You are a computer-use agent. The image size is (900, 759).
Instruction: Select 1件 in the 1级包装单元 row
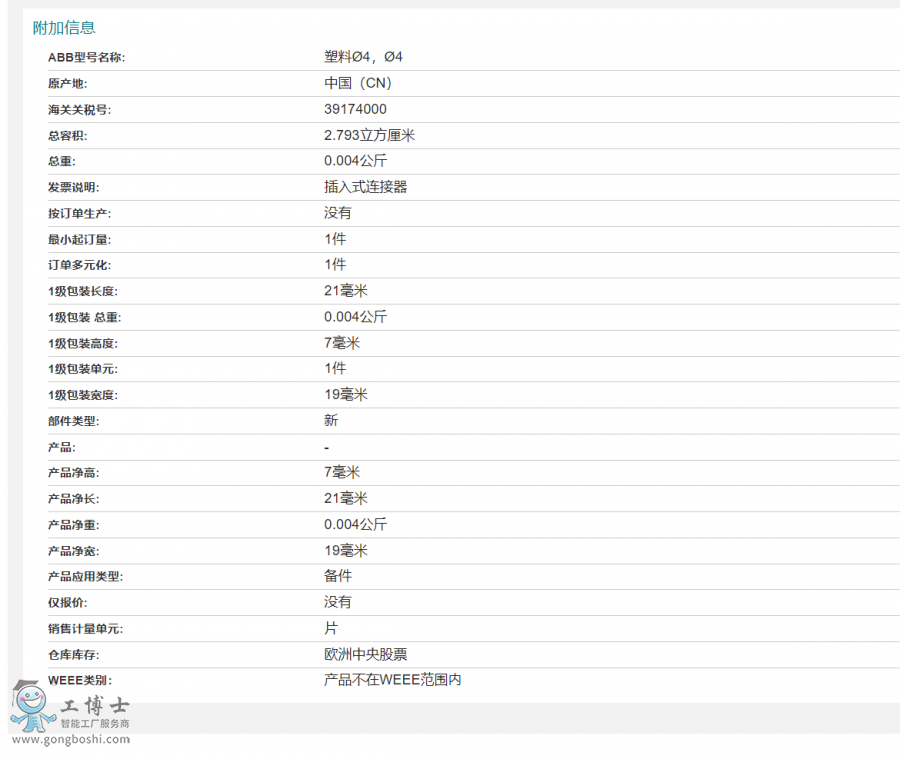(x=335, y=369)
